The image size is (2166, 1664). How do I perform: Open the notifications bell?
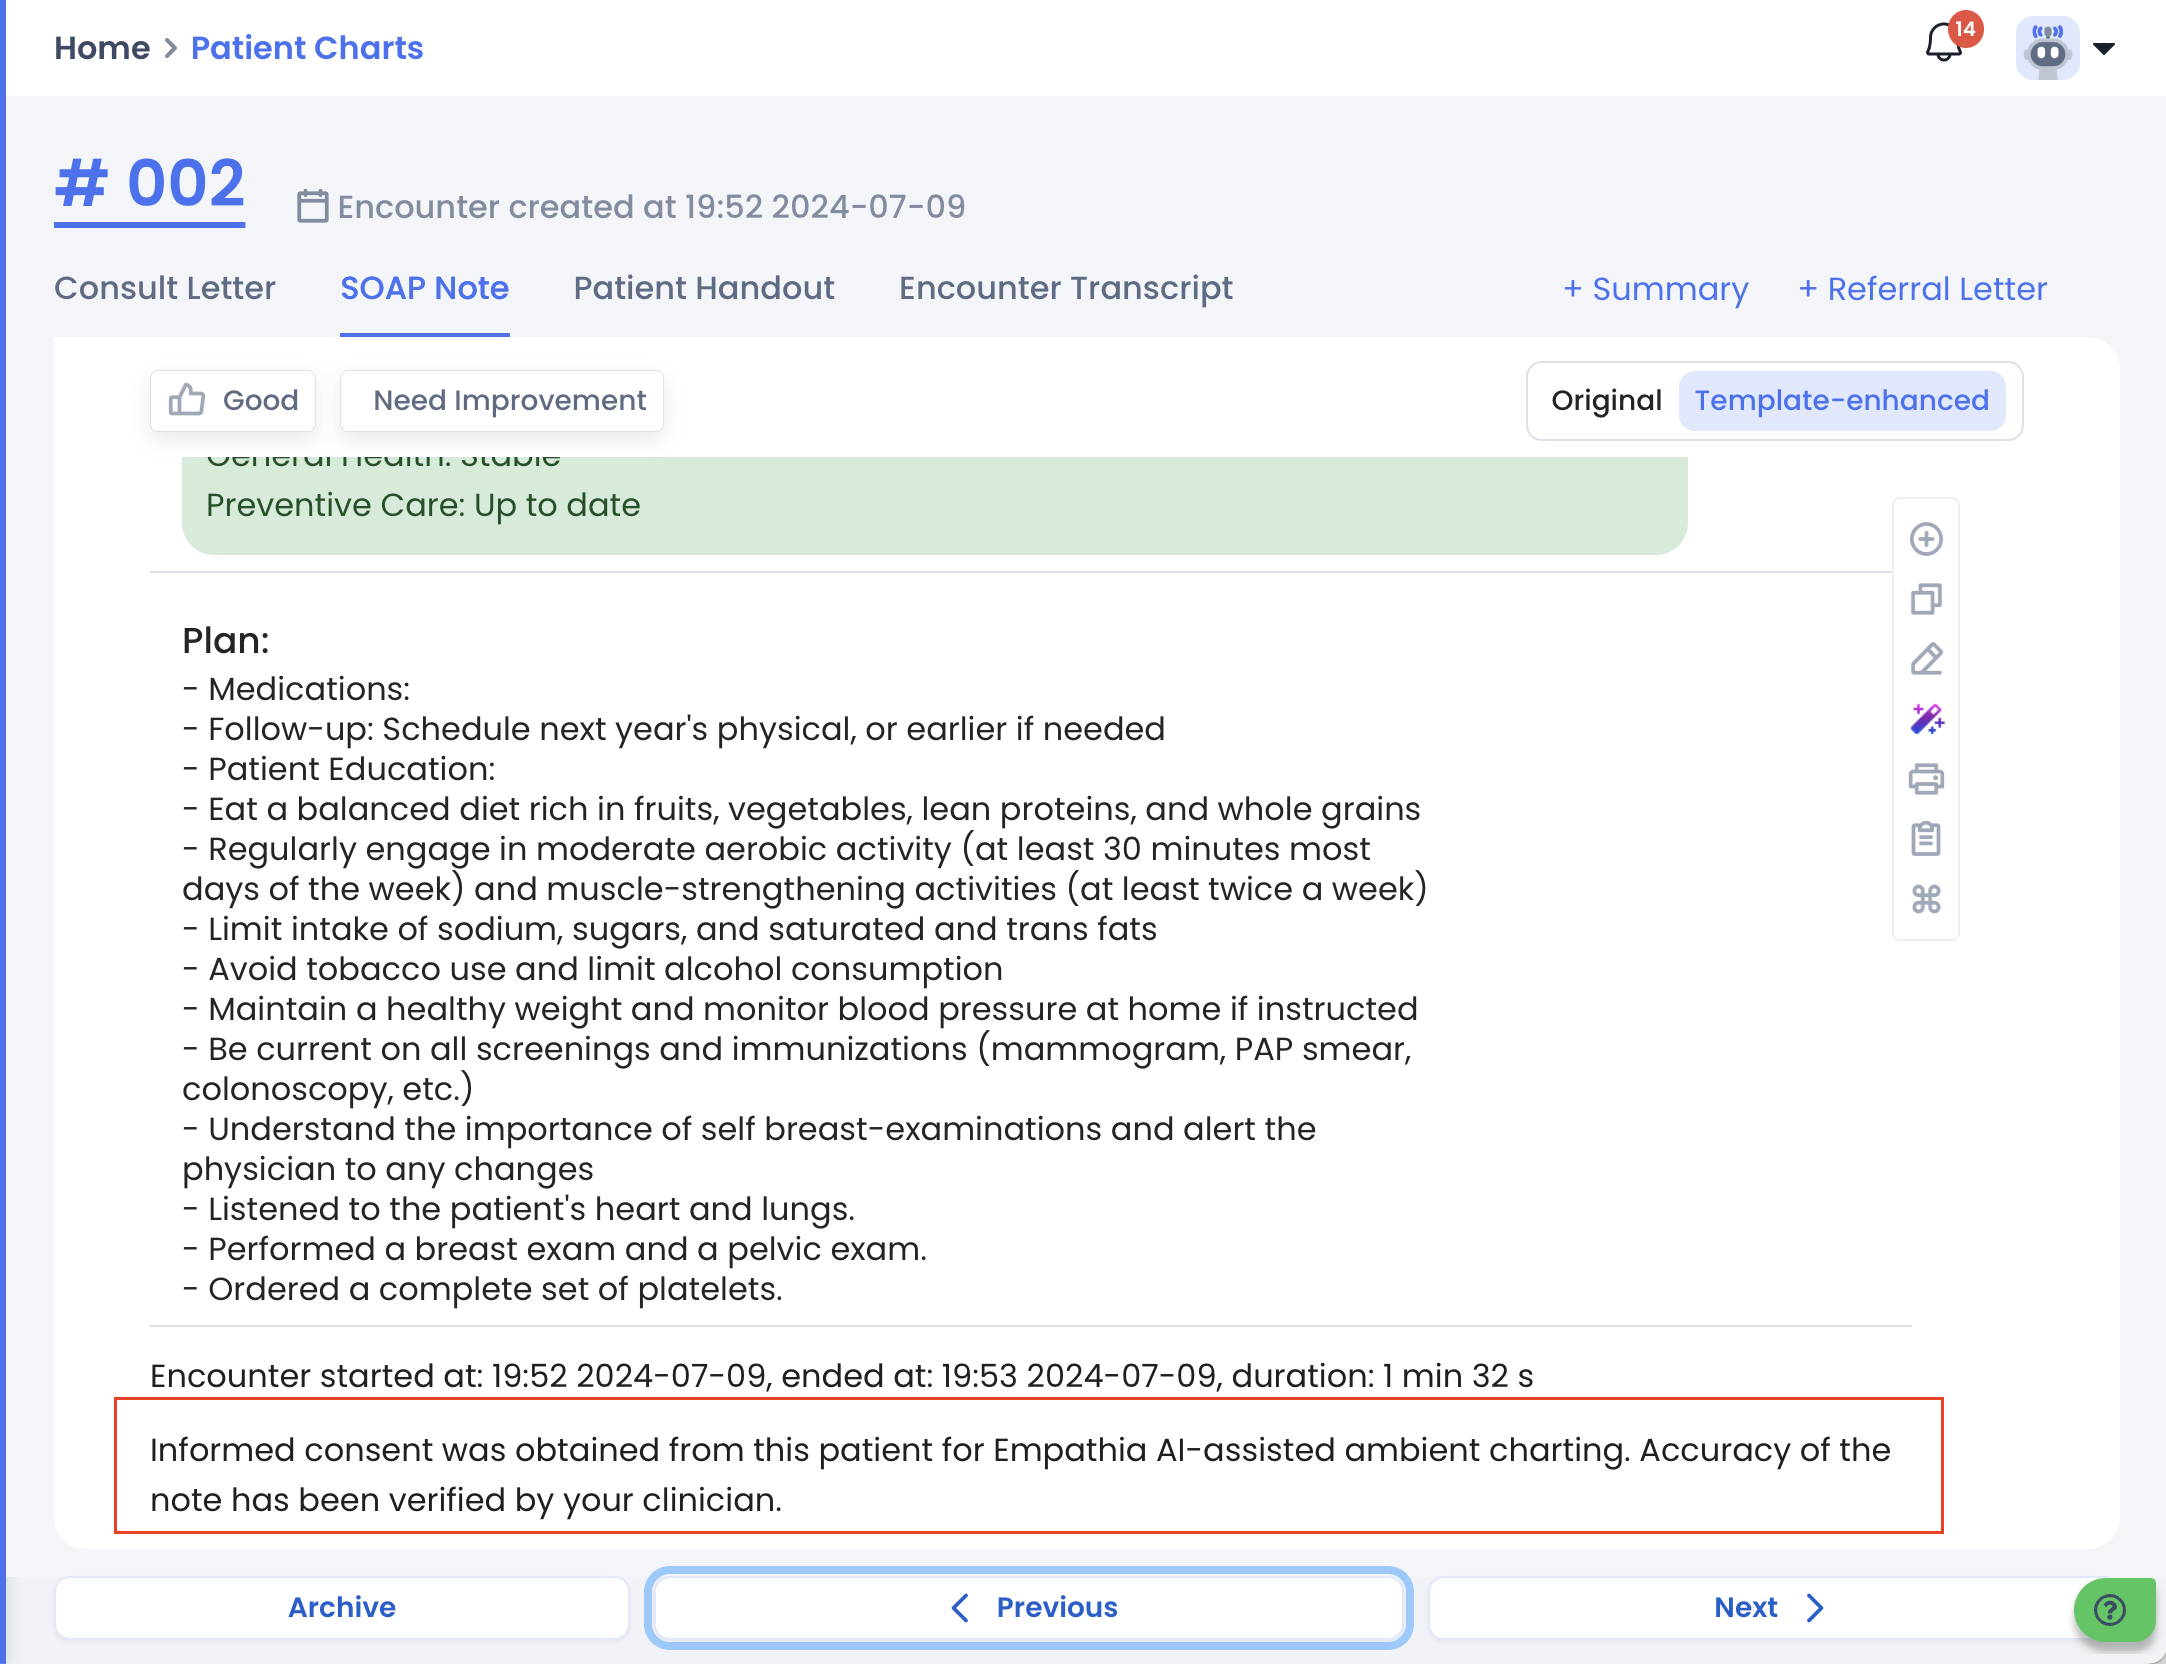tap(1943, 45)
